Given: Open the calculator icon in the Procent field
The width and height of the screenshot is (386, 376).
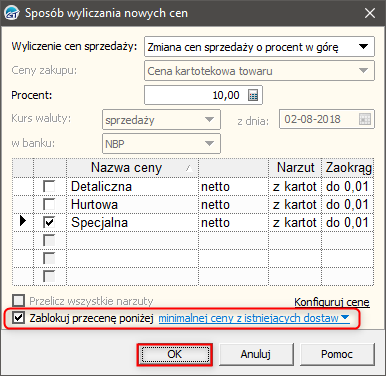Looking at the screenshot, I should pyautogui.click(x=253, y=96).
